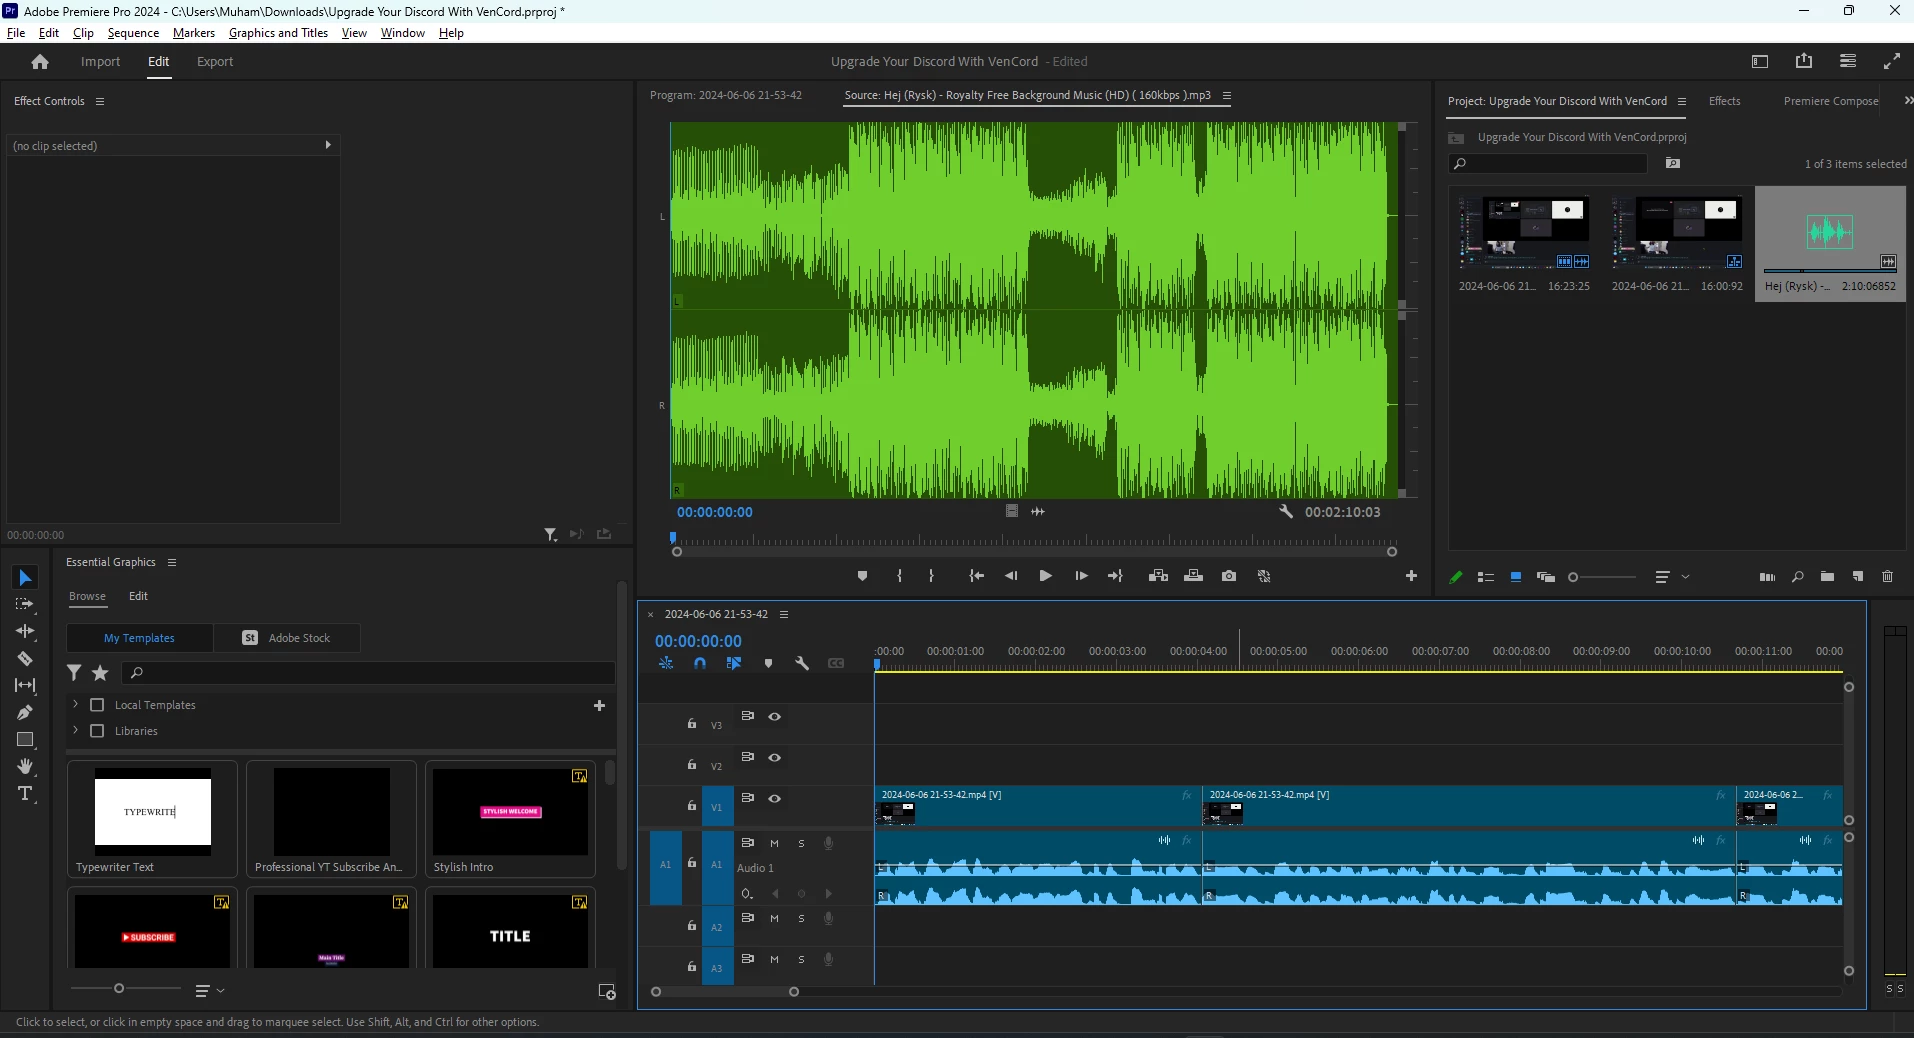This screenshot has width=1914, height=1038.
Task: Open the Source monitor panel menu
Action: 1227,96
